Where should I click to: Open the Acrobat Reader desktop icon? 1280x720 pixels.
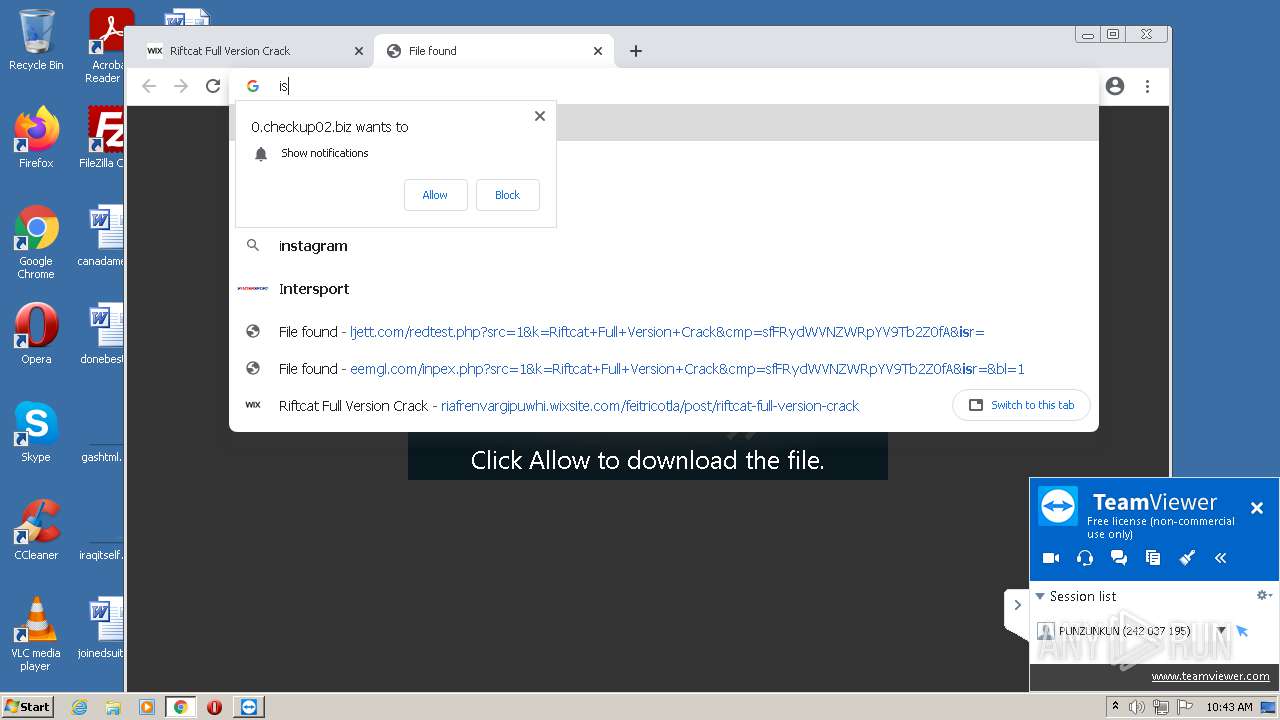point(106,45)
